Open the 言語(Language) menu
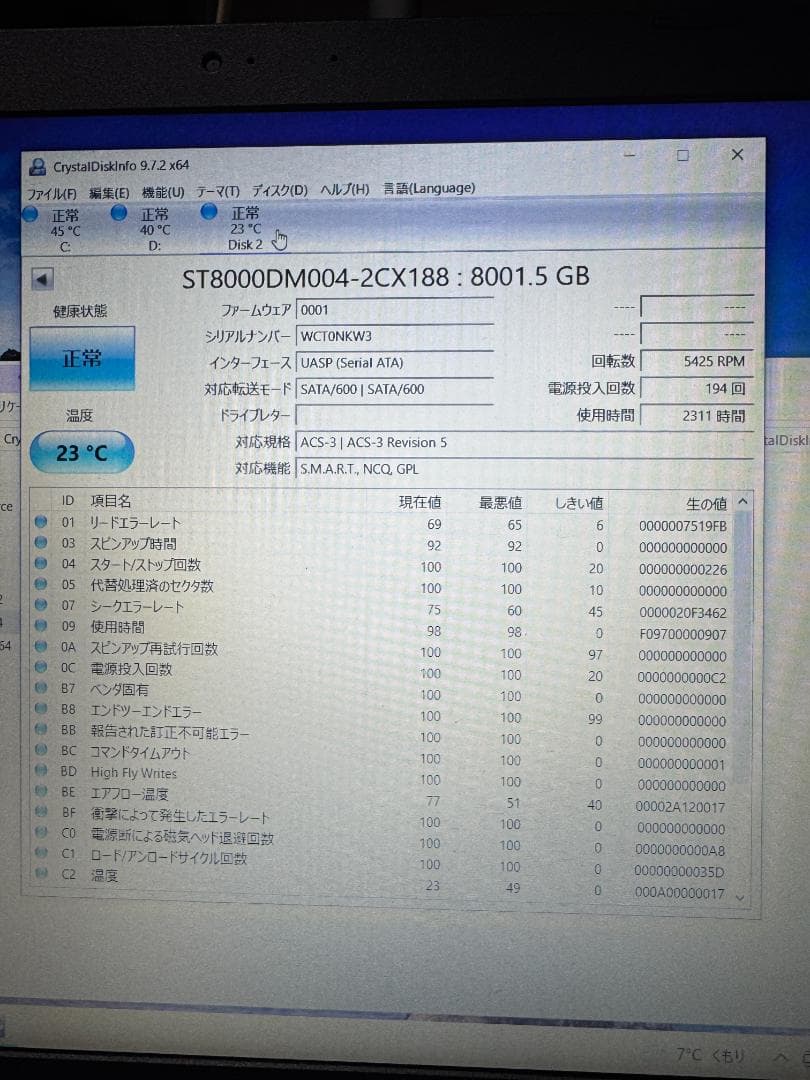This screenshot has width=810, height=1080. 429,188
